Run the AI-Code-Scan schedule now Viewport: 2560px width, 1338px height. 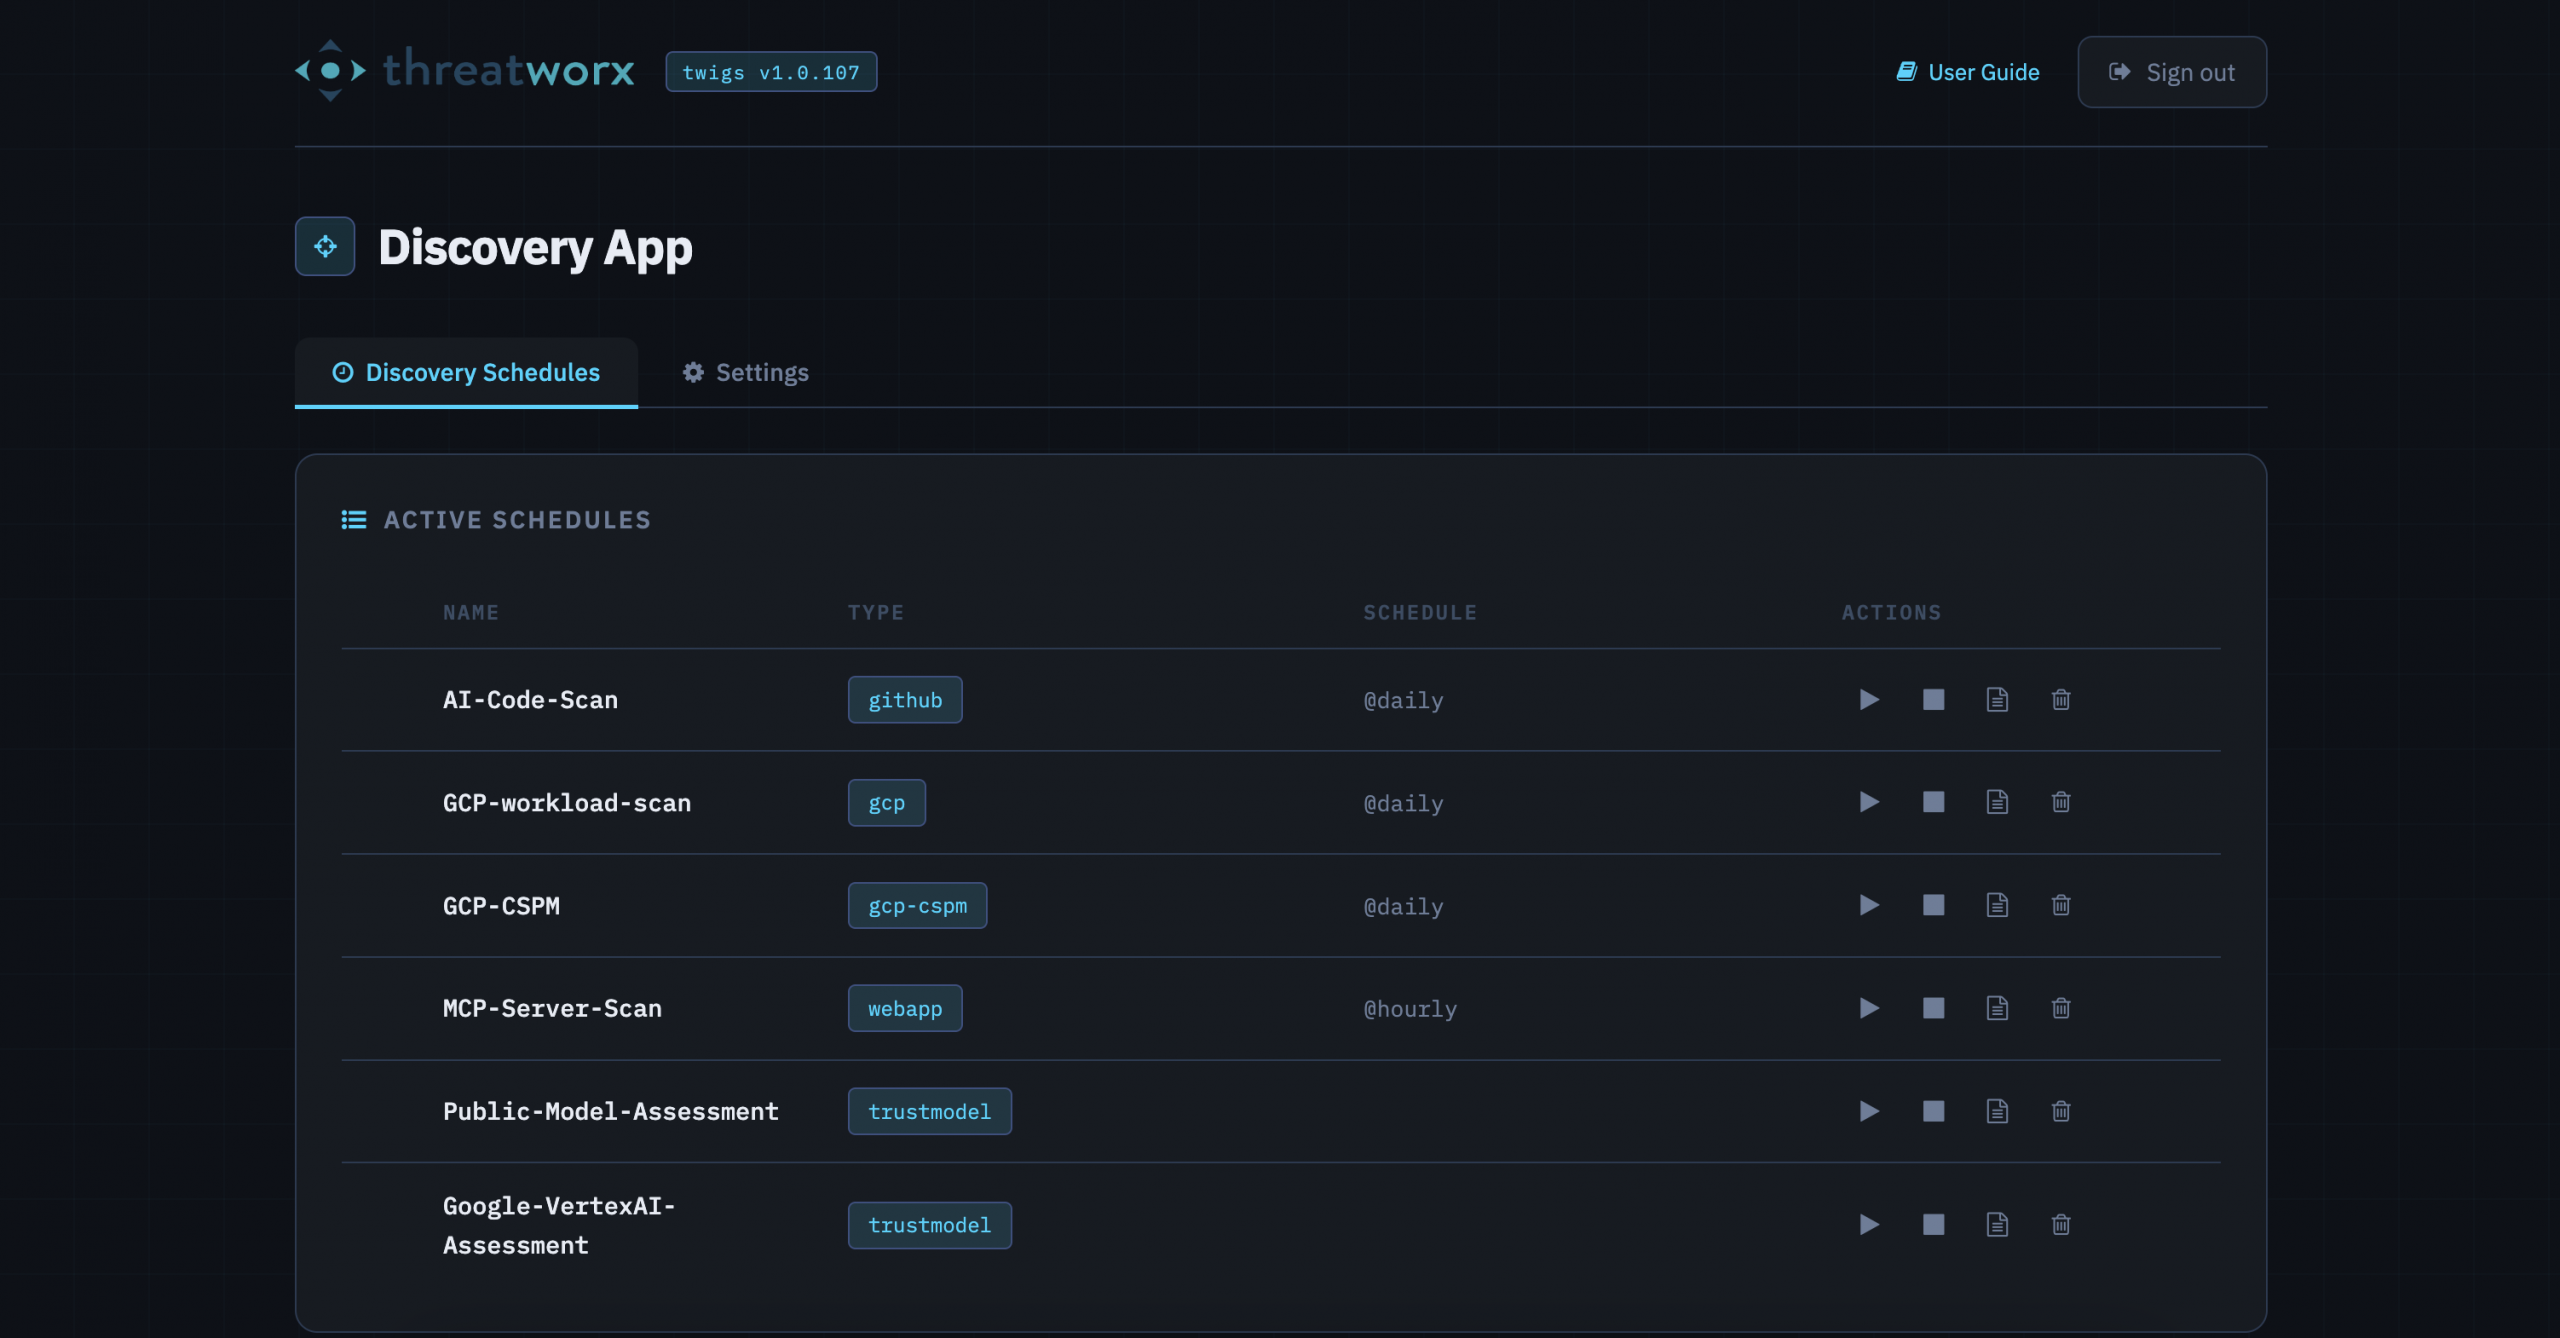click(1868, 700)
